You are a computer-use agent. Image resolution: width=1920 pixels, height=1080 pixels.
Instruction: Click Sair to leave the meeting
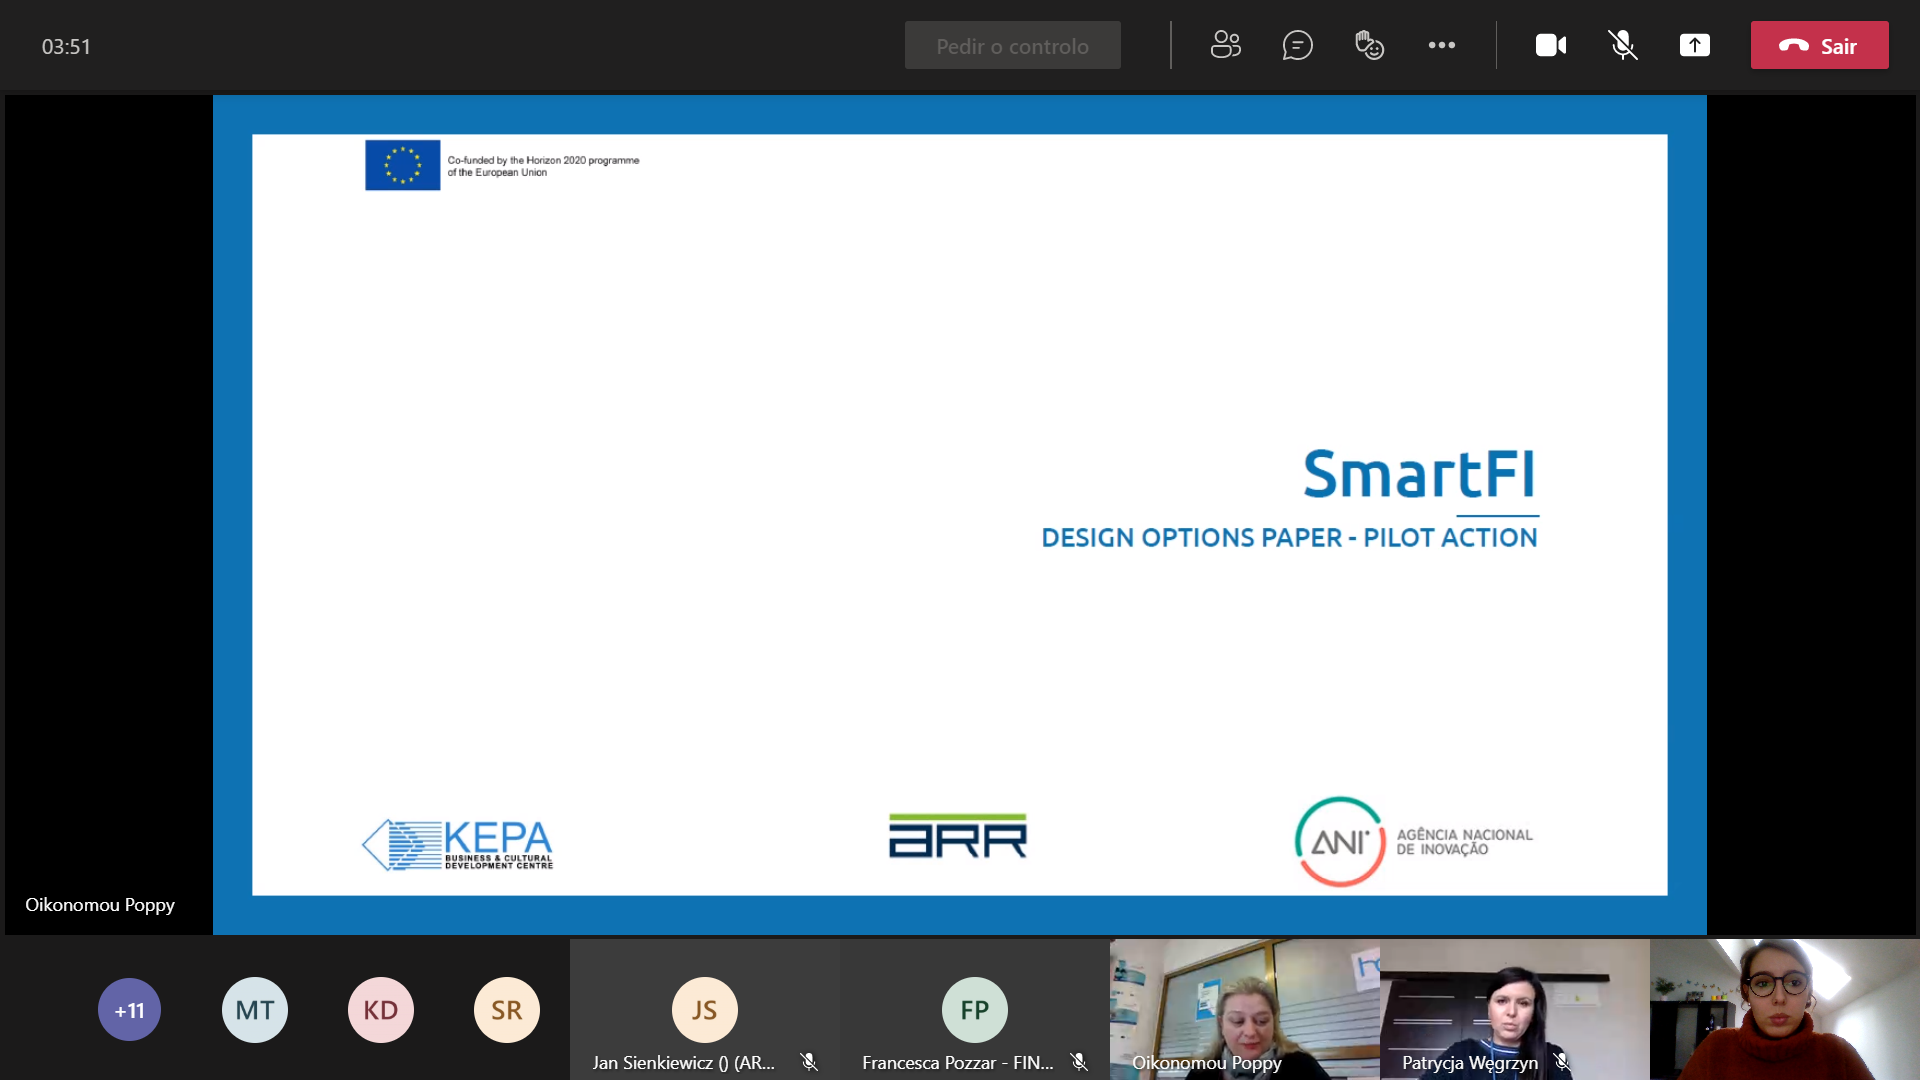click(1819, 45)
